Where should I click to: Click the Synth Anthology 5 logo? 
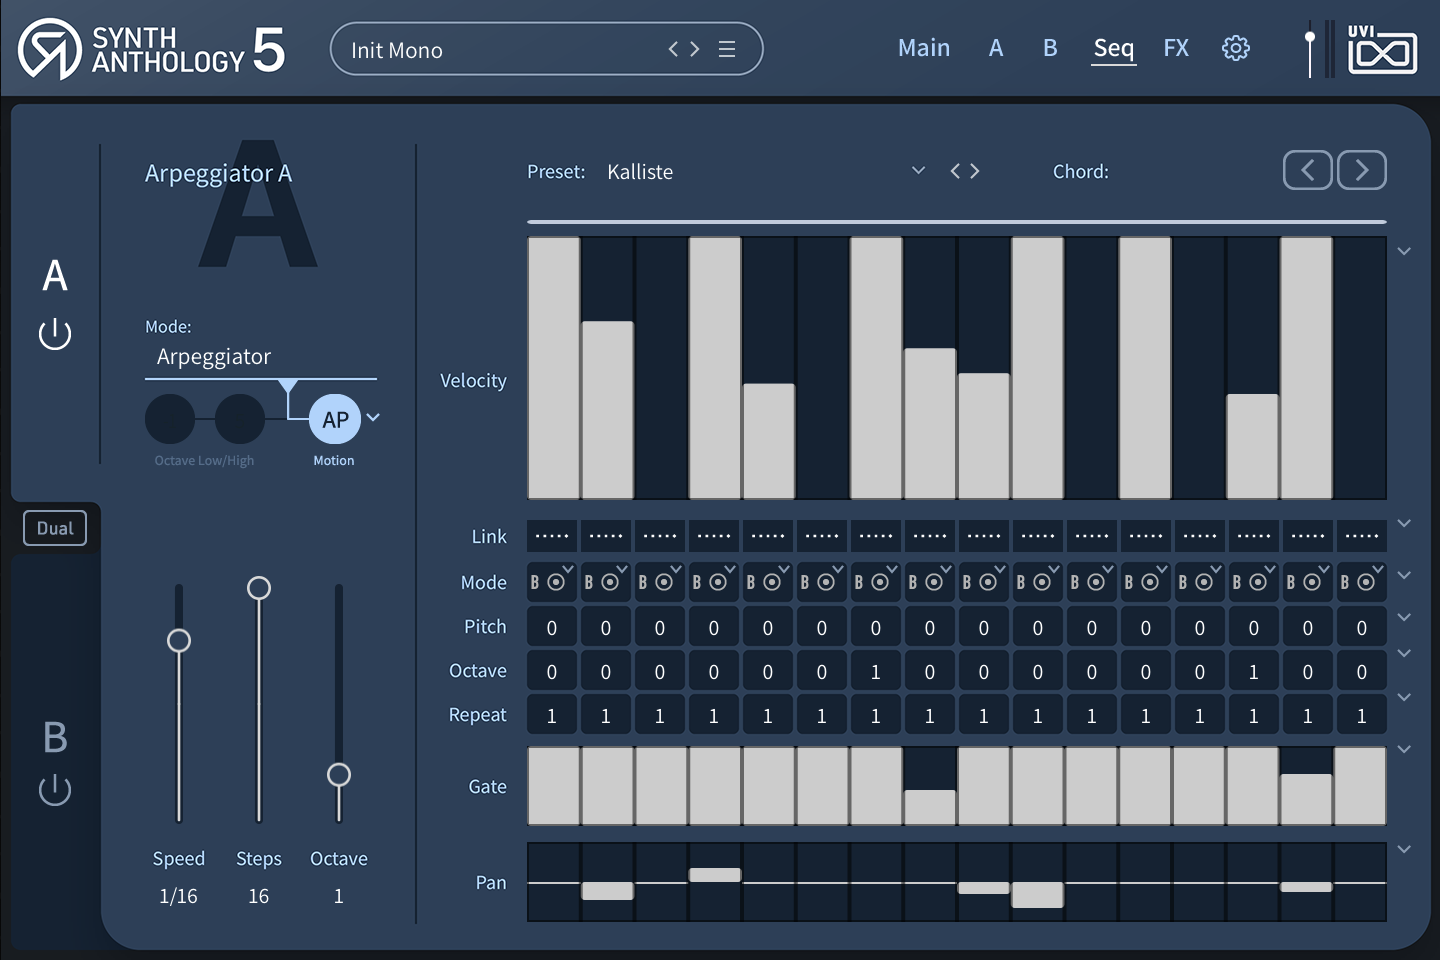coord(152,49)
